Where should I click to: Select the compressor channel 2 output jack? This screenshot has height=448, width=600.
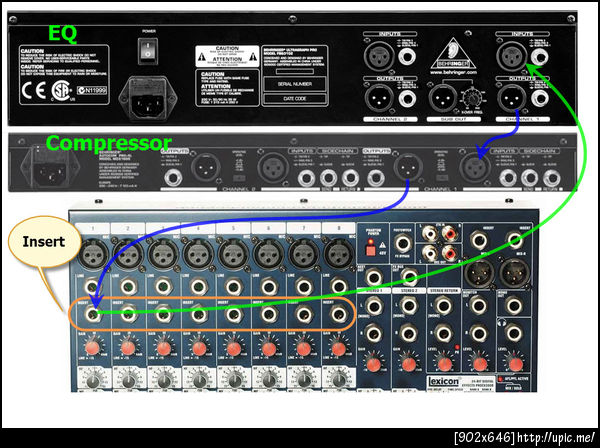point(173,178)
